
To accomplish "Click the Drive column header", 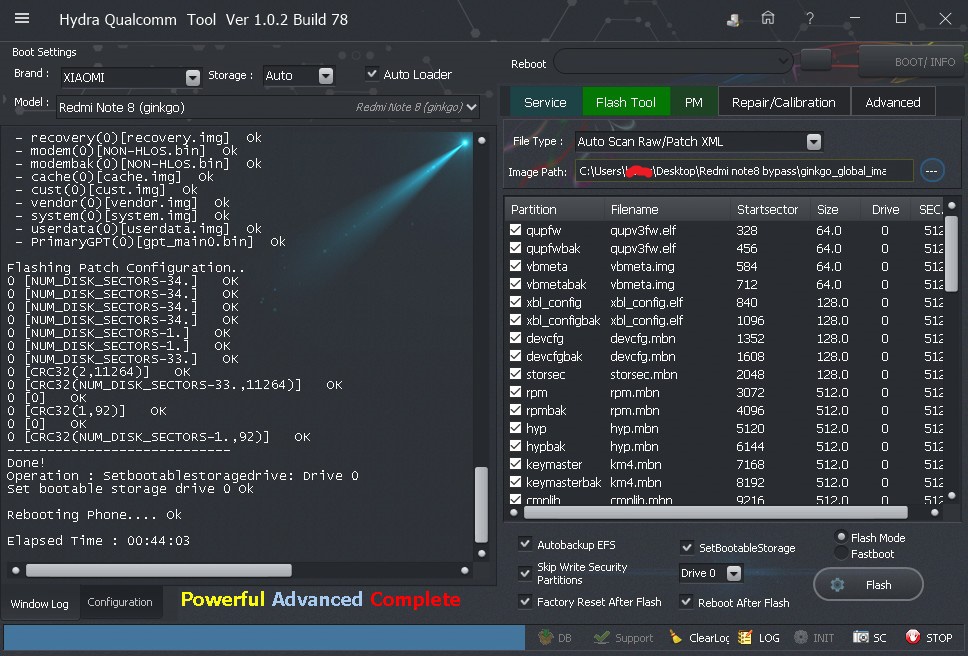I will [x=885, y=209].
